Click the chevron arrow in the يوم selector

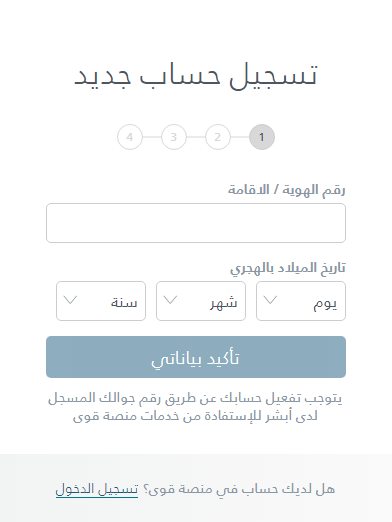click(x=270, y=300)
